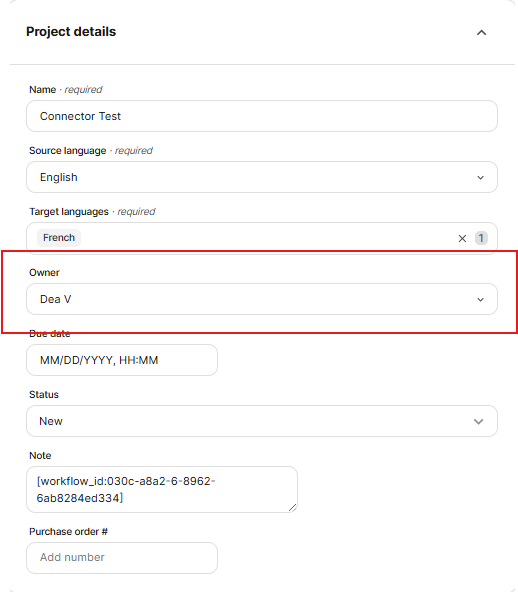Click the Purchase order Add number field

[x=122, y=558]
